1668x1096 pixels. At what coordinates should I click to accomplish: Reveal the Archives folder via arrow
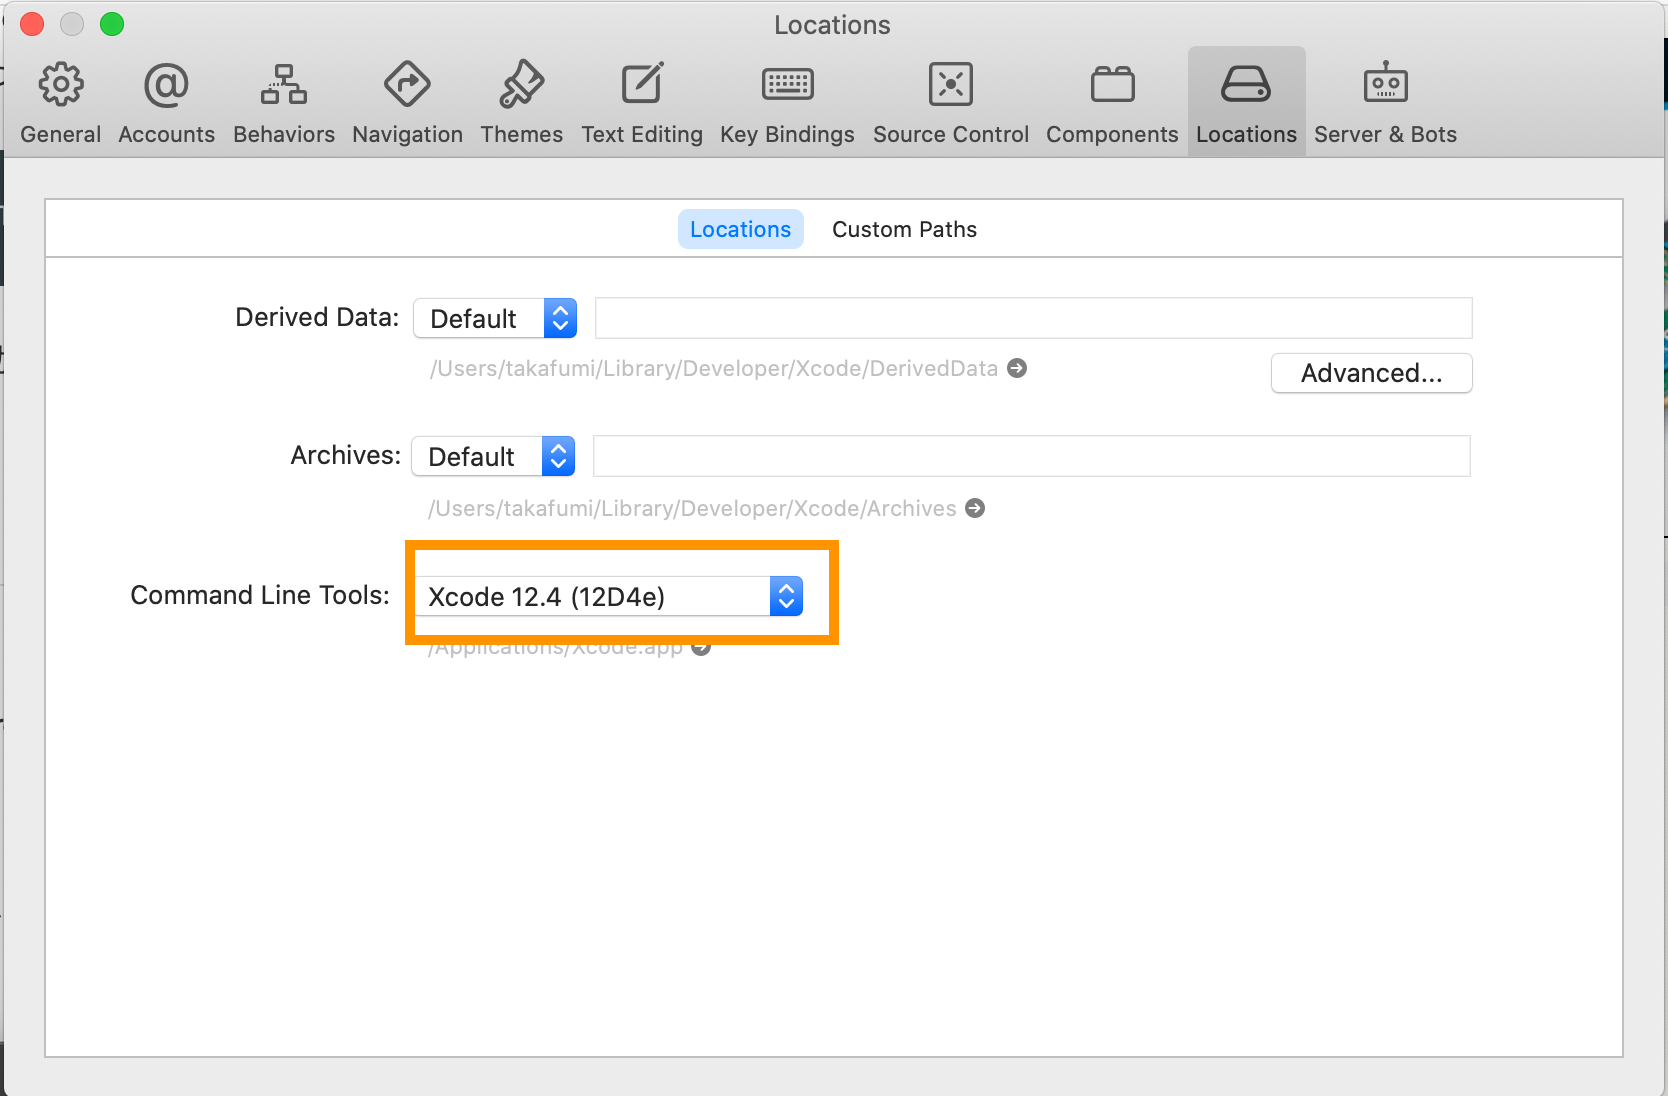pos(975,509)
